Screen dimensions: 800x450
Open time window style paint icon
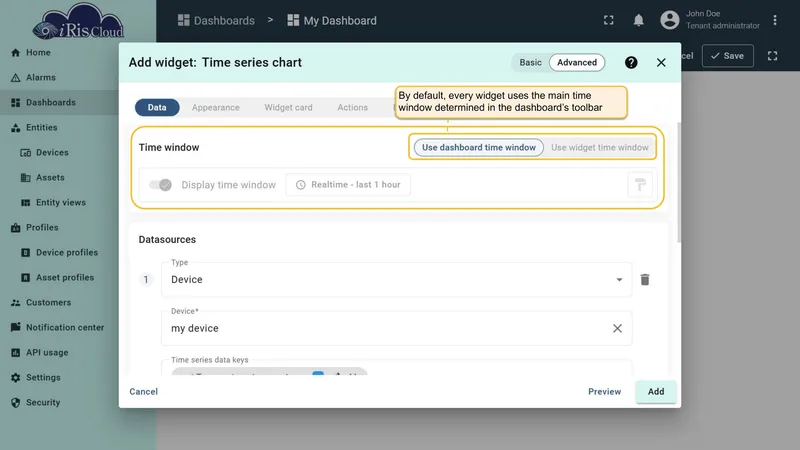coord(640,185)
